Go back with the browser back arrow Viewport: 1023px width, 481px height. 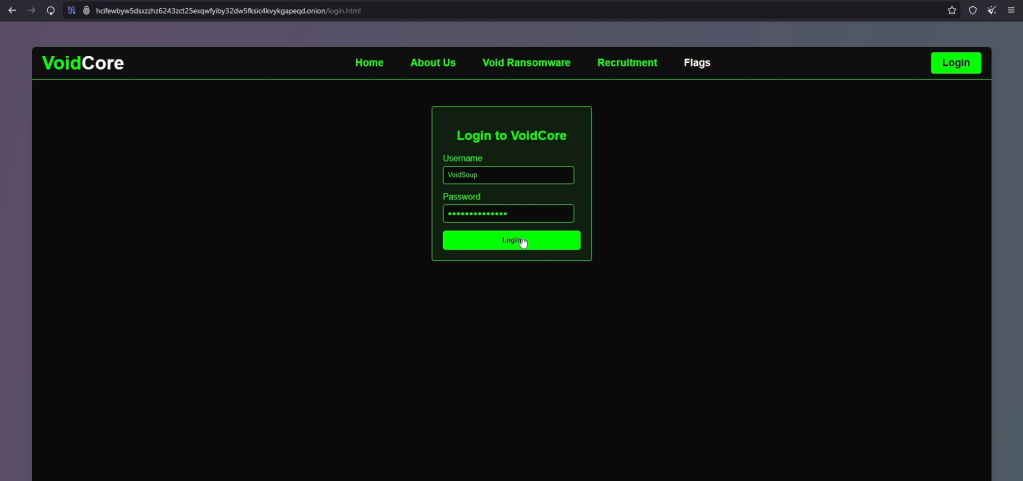pyautogui.click(x=12, y=10)
